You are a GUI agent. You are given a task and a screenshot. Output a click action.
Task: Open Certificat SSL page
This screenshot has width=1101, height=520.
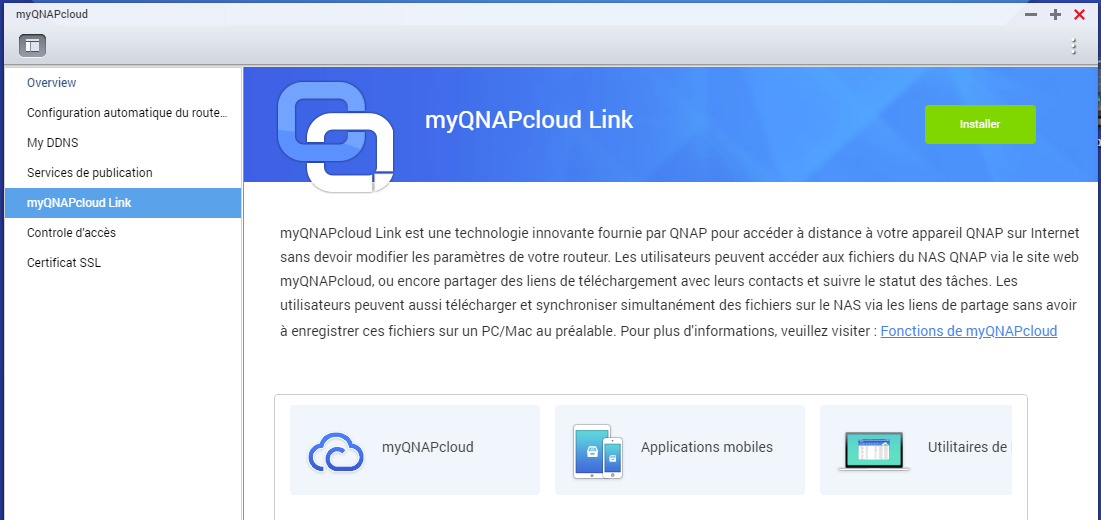coord(64,263)
